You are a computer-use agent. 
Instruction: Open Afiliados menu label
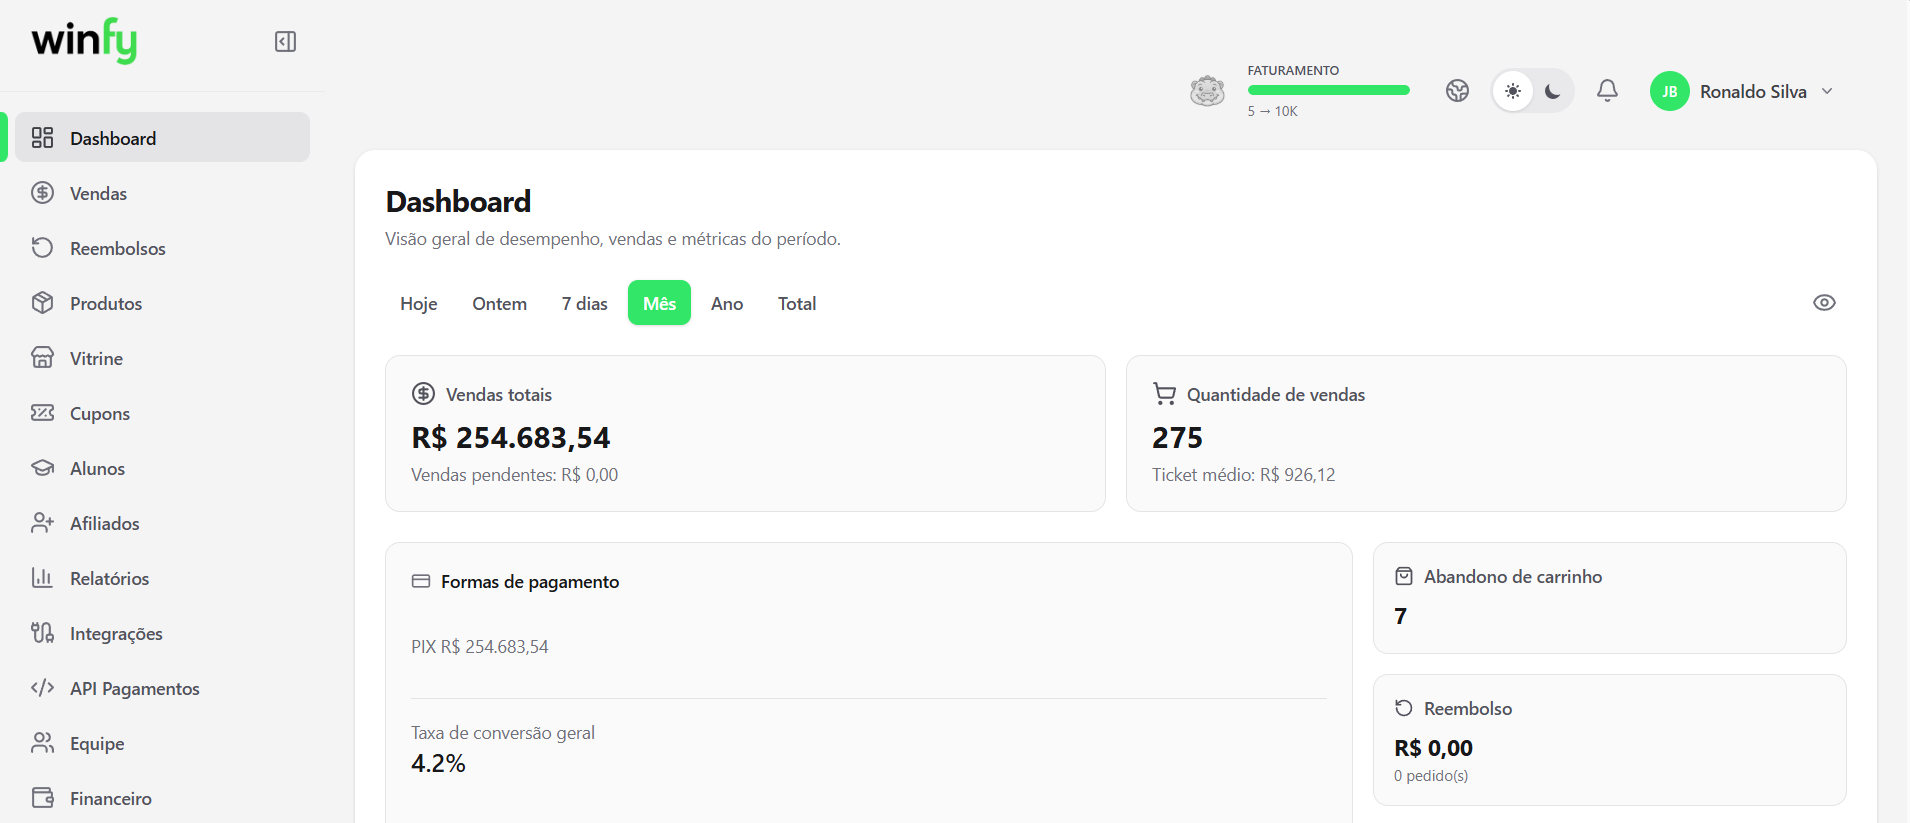105,524
